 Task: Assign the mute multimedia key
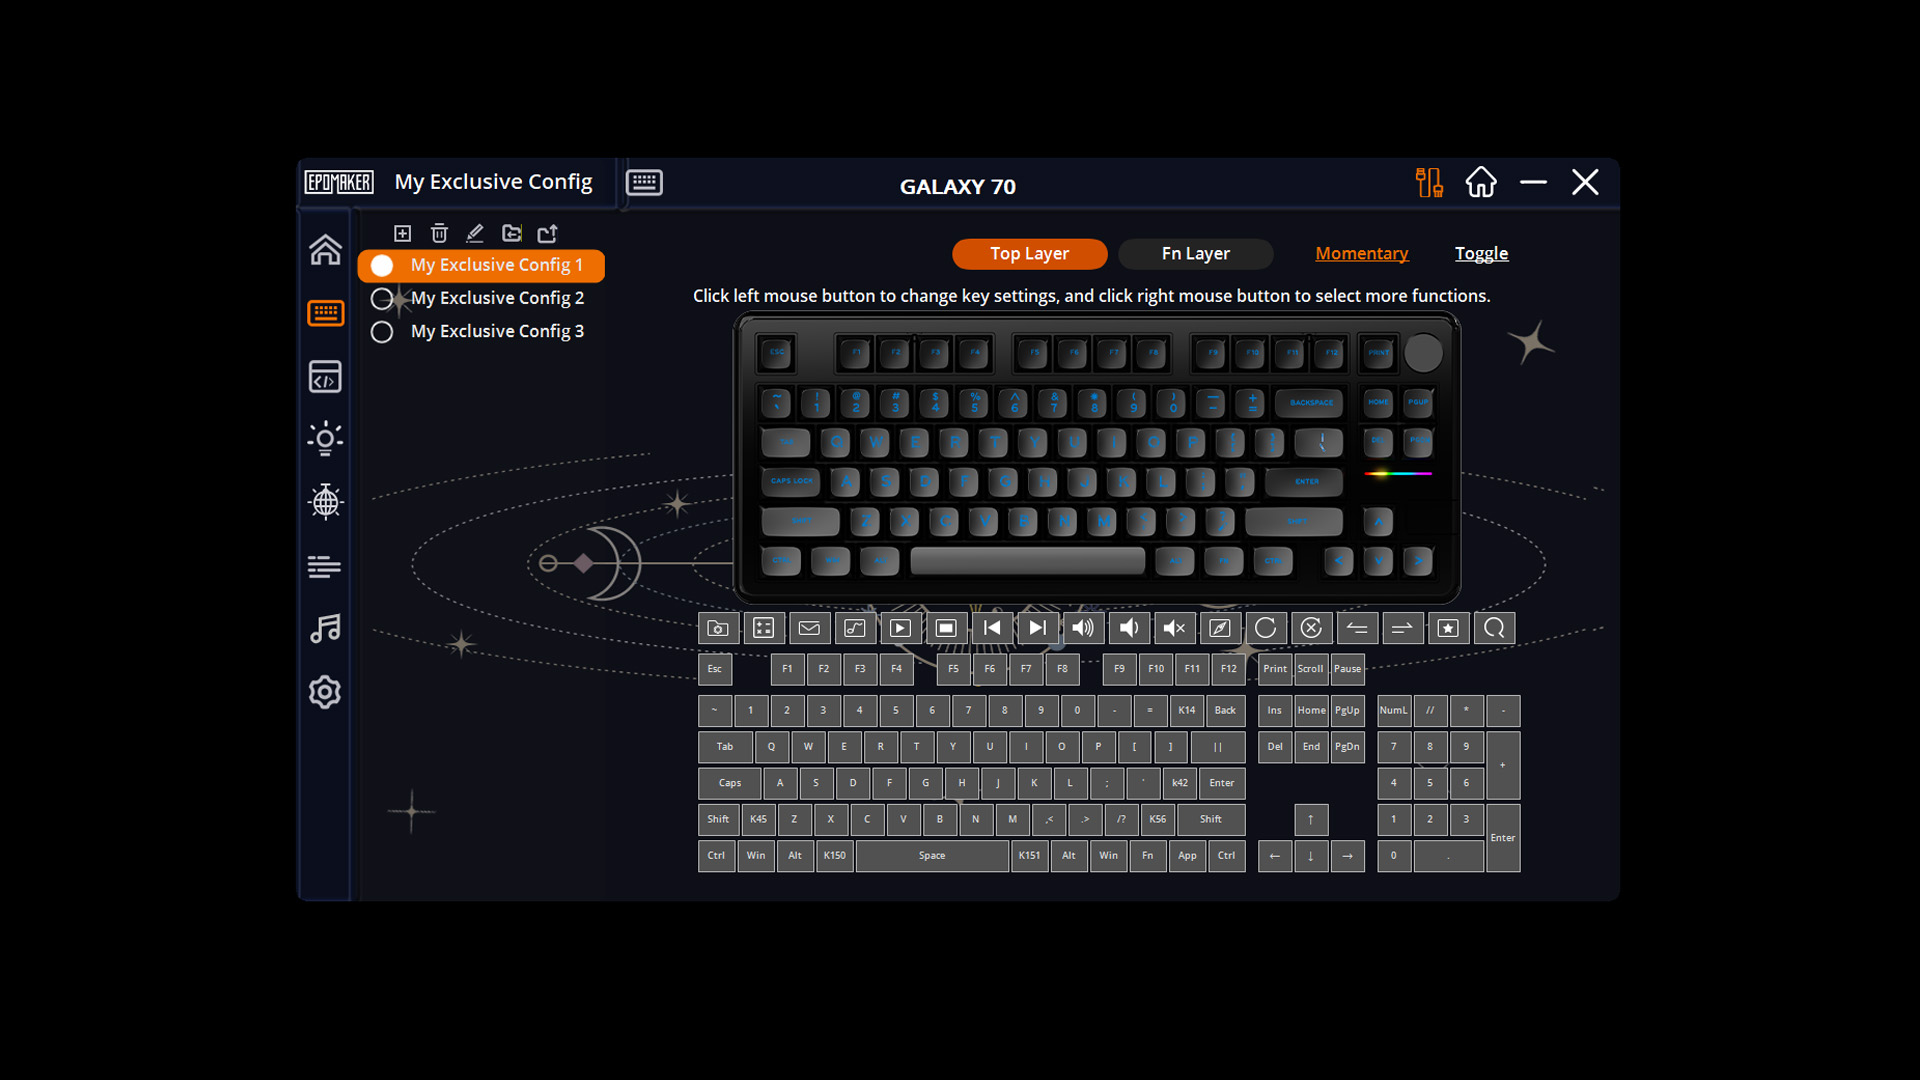(x=1174, y=628)
